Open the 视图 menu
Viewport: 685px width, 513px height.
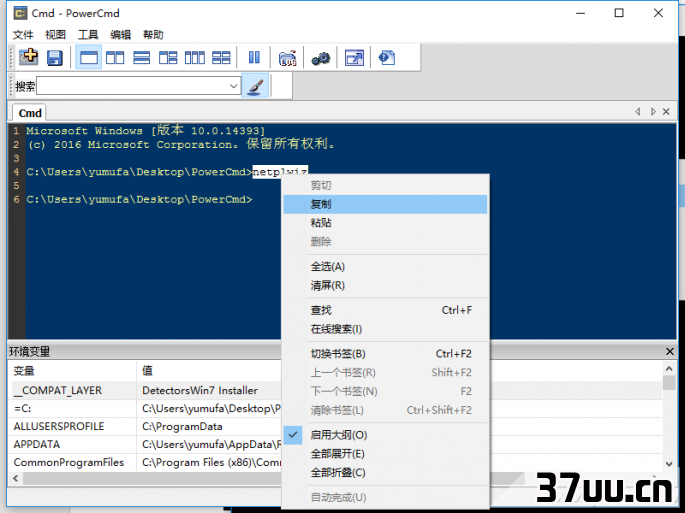click(x=55, y=35)
